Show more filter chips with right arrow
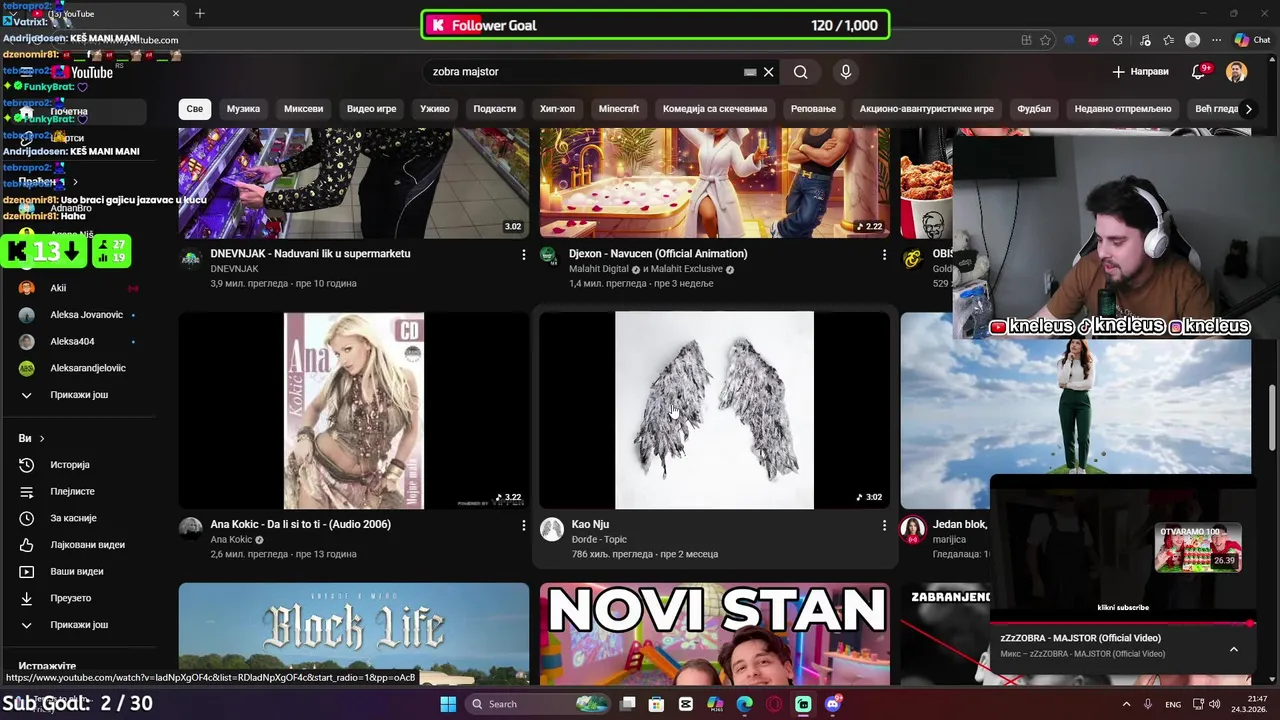 [1248, 109]
